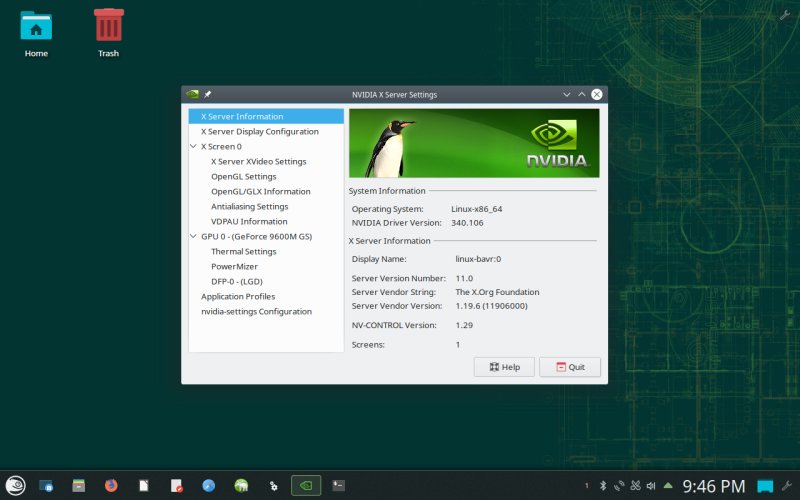Open panel settings wrench in taskbar

pos(787,486)
